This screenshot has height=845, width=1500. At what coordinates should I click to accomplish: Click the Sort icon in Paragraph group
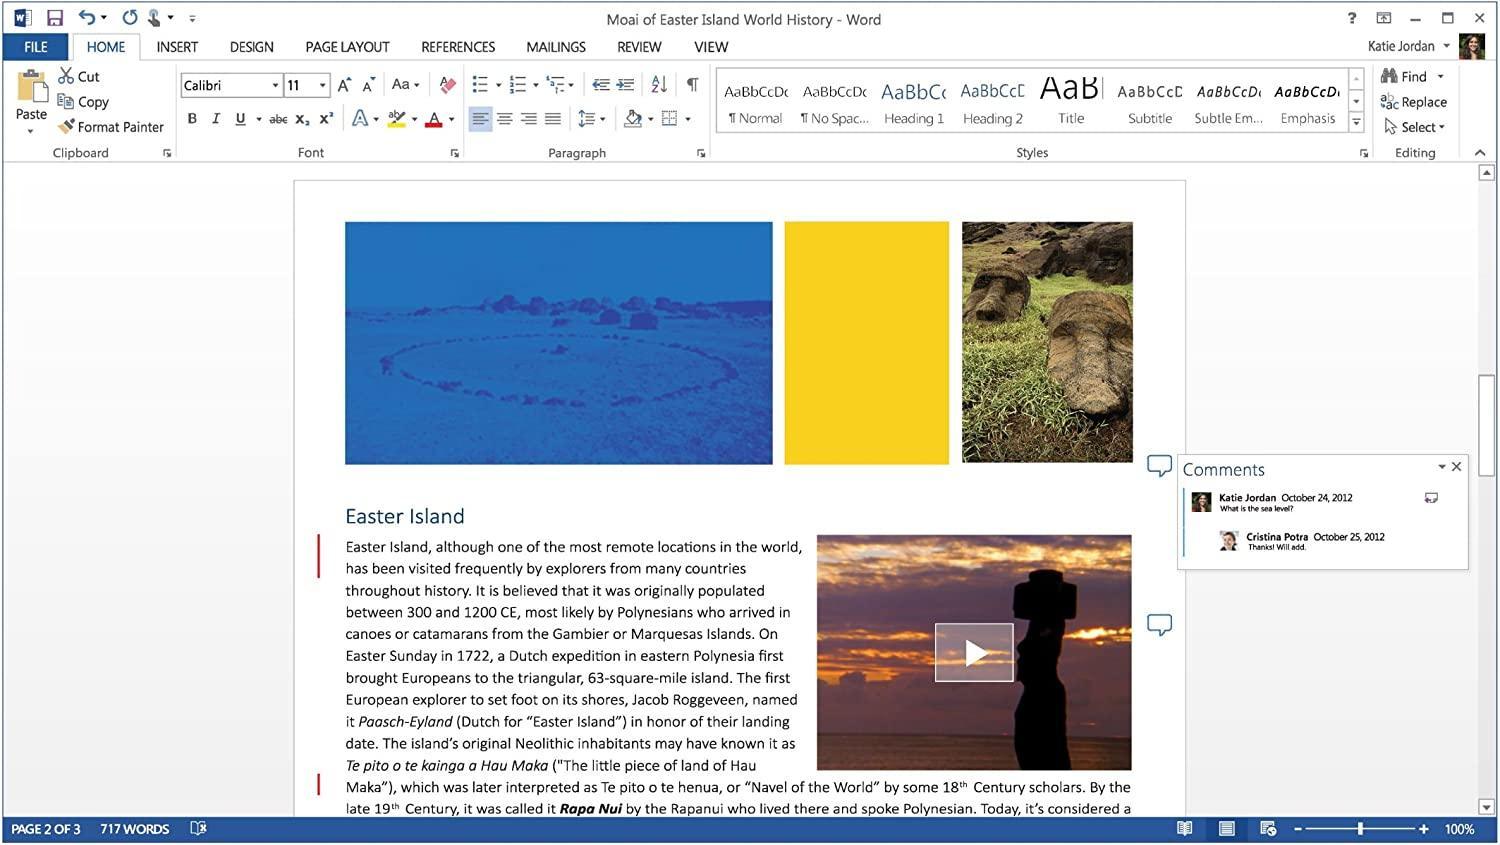659,85
